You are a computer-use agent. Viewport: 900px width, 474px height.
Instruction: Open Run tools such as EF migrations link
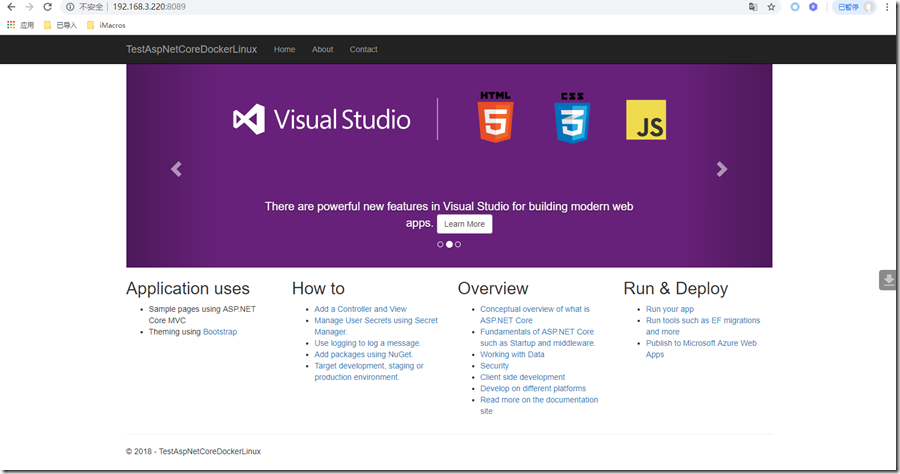[x=703, y=326]
